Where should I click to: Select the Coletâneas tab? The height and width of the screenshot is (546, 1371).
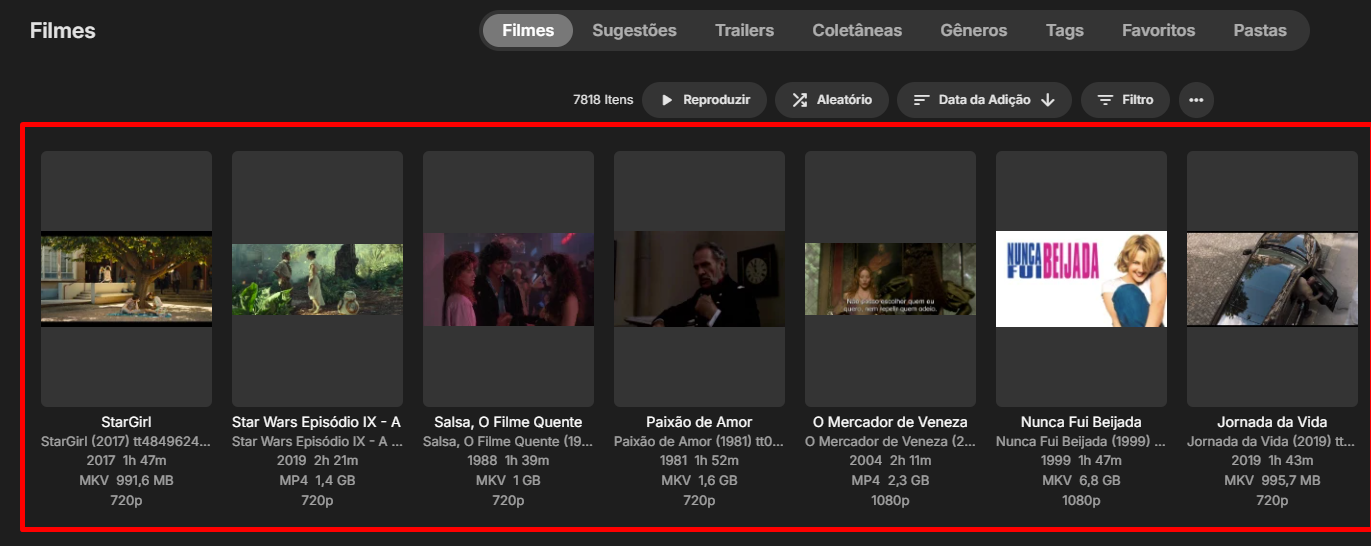coord(857,30)
